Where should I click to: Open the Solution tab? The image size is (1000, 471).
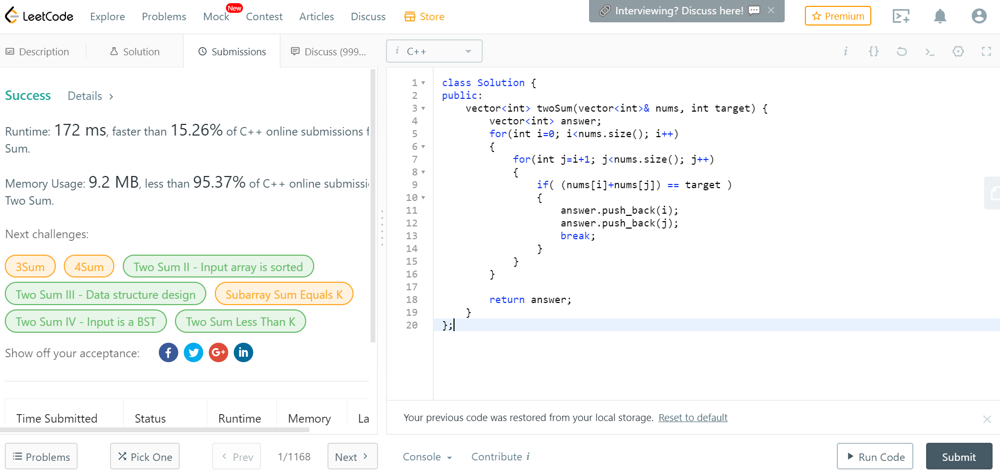click(134, 52)
